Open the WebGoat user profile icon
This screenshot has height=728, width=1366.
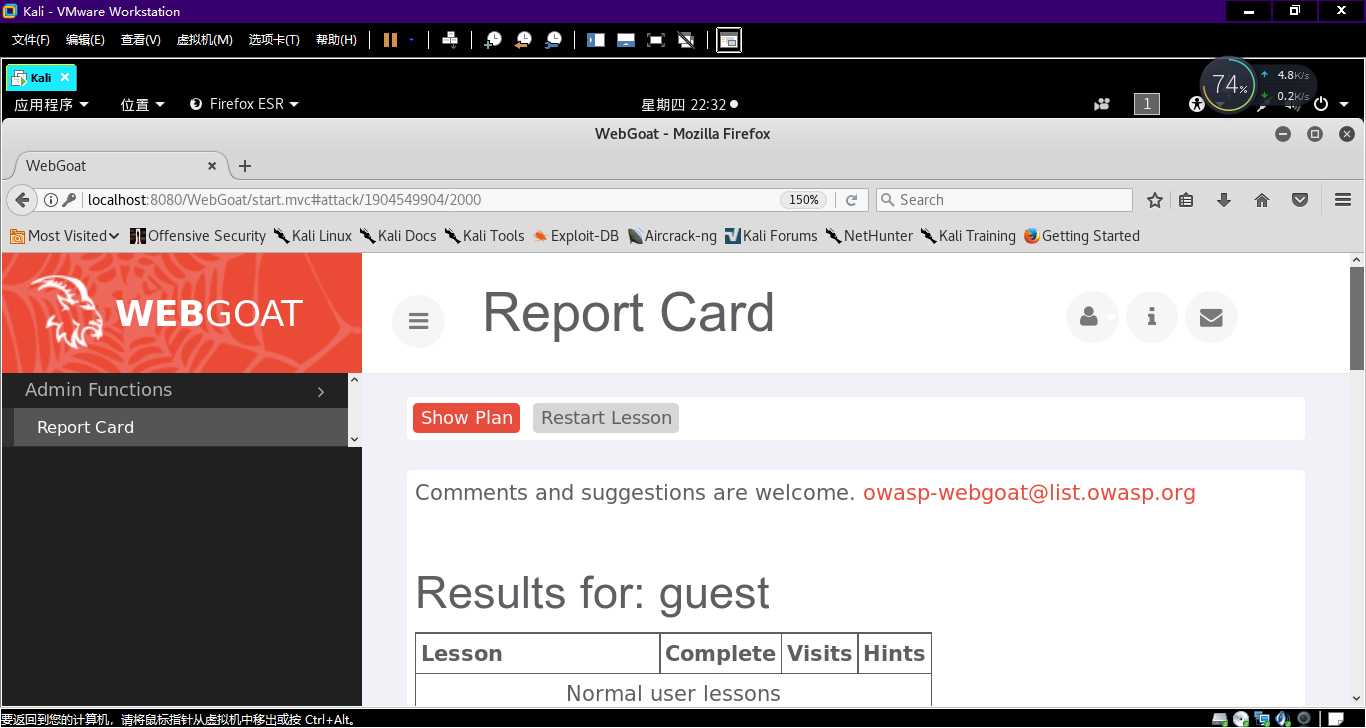click(1092, 317)
